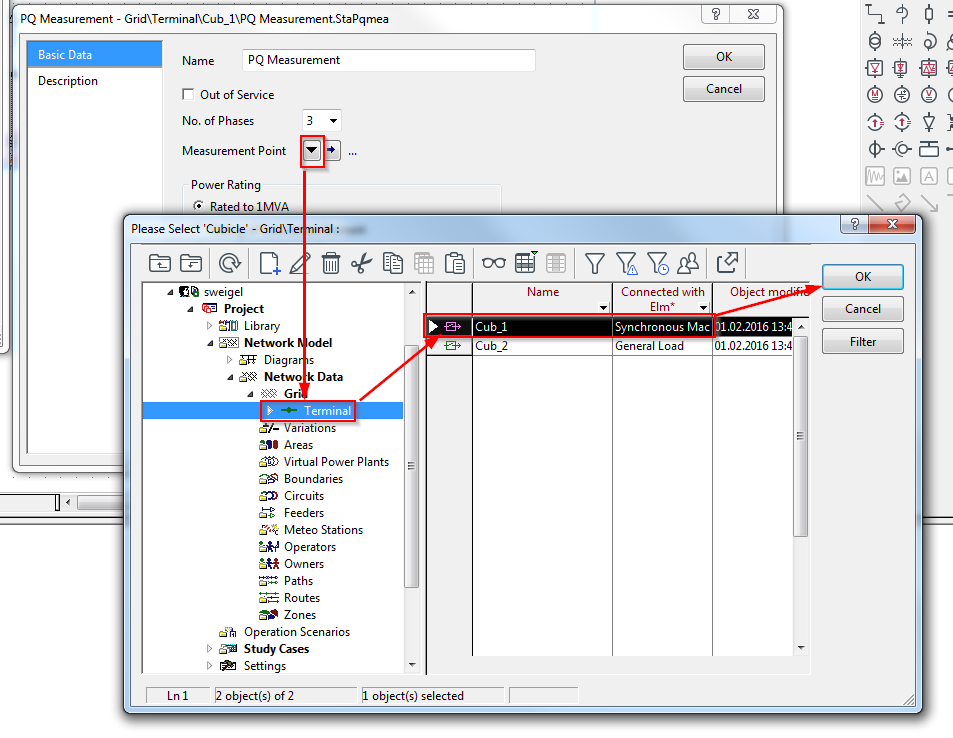This screenshot has height=738, width=953.
Task: Click the Refresh icon in dialog toolbar
Action: click(230, 263)
